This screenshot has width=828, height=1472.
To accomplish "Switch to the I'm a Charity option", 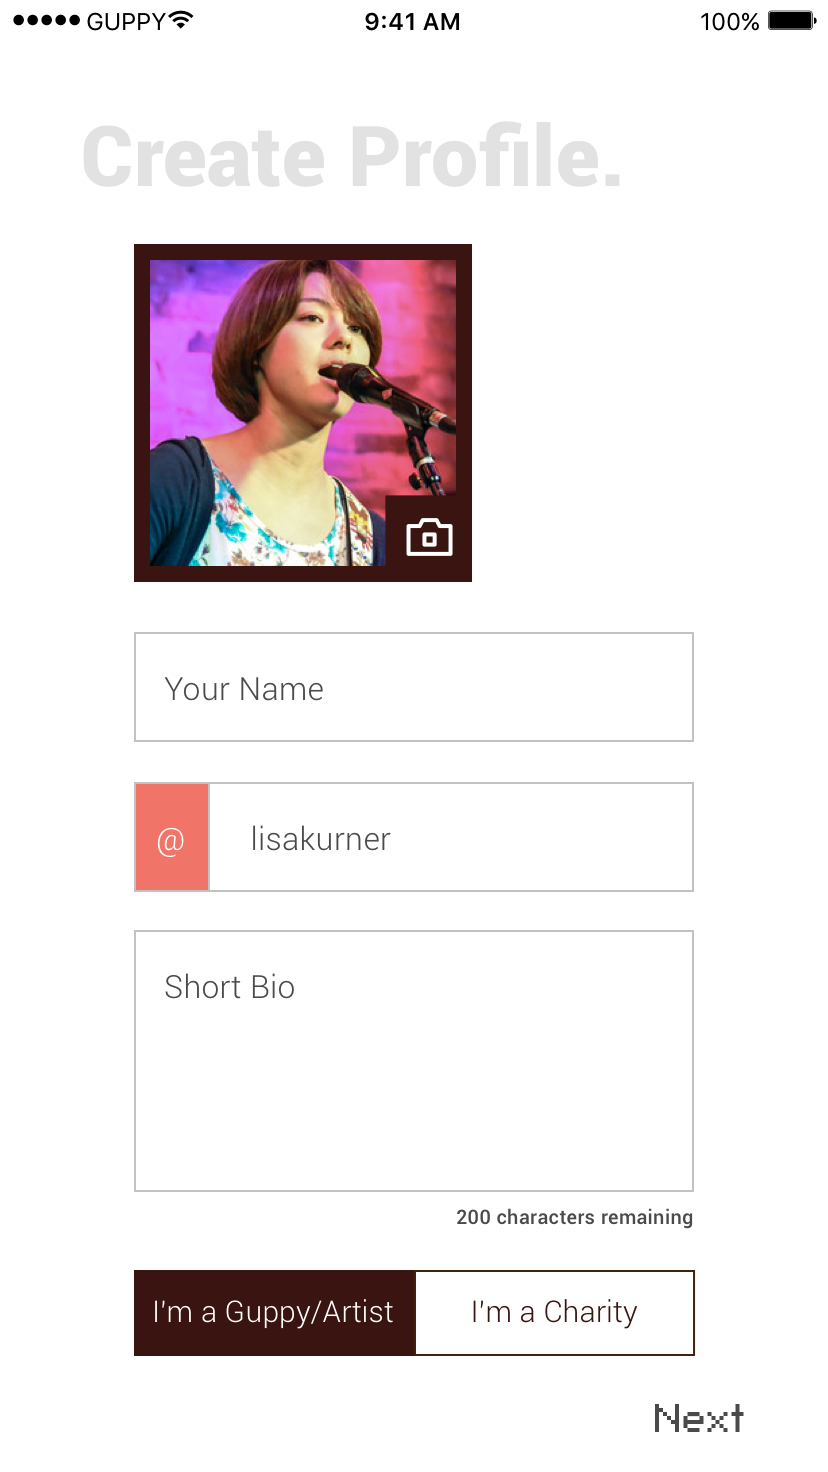I will 554,1313.
